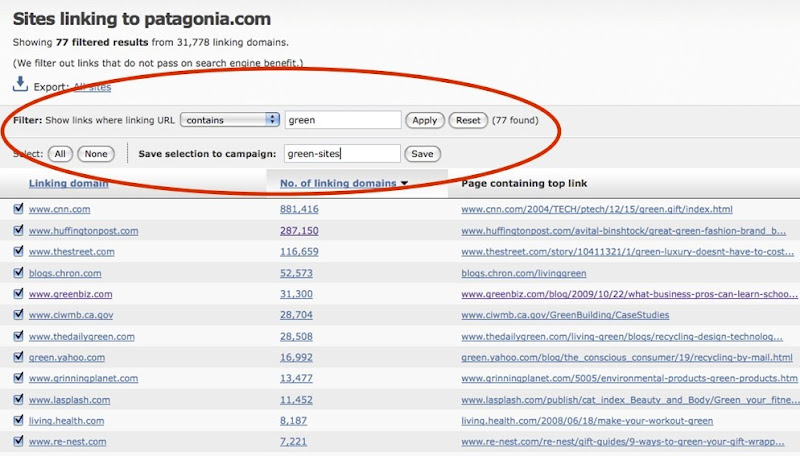The image size is (800, 456).
Task: Save selection to campaign
Action: (422, 154)
